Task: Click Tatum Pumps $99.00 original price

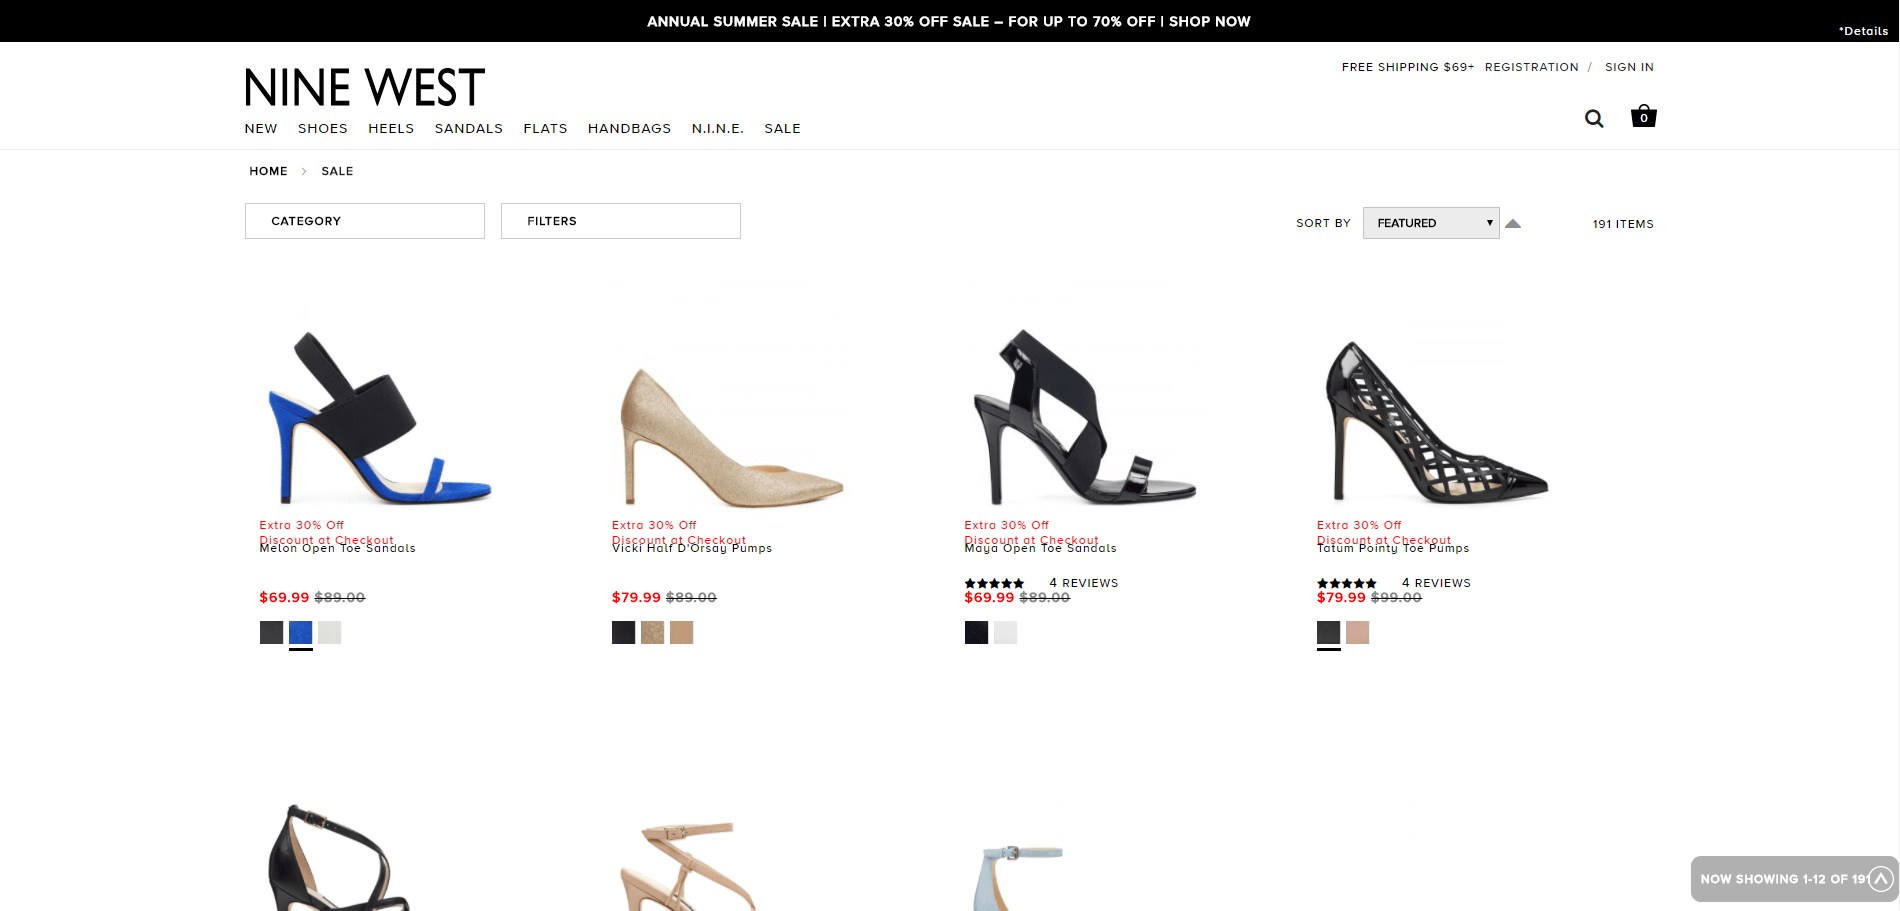Action: (x=1397, y=597)
